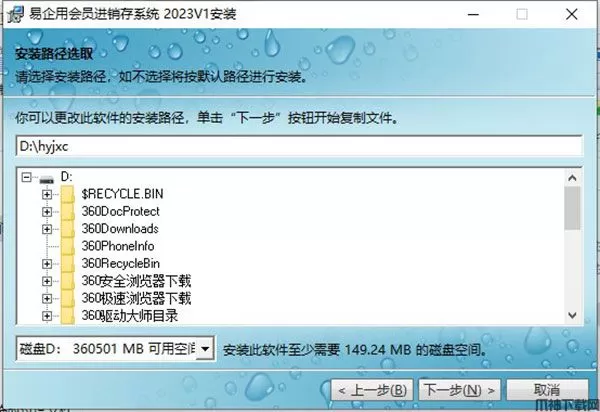Click the 360驱动大师目录 folder icon
This screenshot has height=412, width=600.
tap(68, 316)
